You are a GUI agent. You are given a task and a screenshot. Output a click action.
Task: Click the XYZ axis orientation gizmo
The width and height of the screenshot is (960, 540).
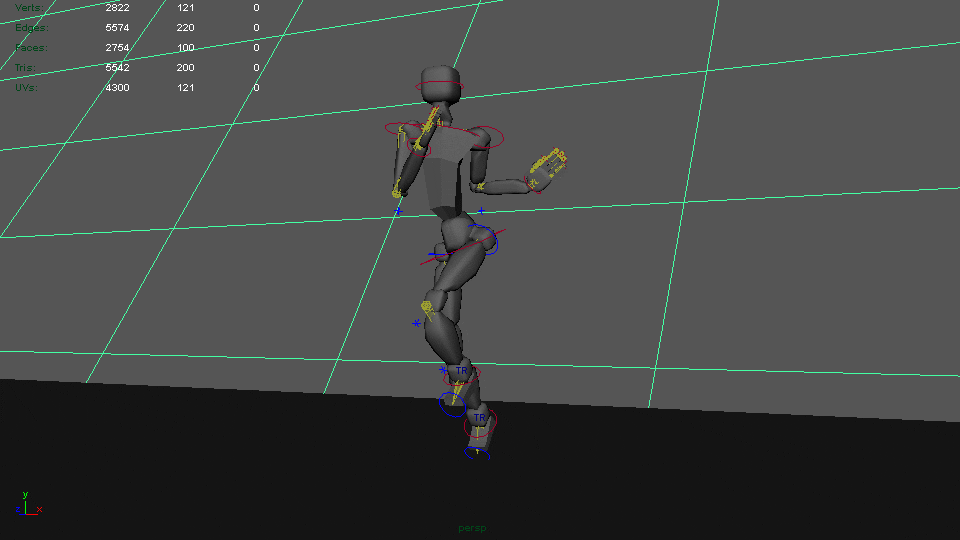pyautogui.click(x=29, y=504)
